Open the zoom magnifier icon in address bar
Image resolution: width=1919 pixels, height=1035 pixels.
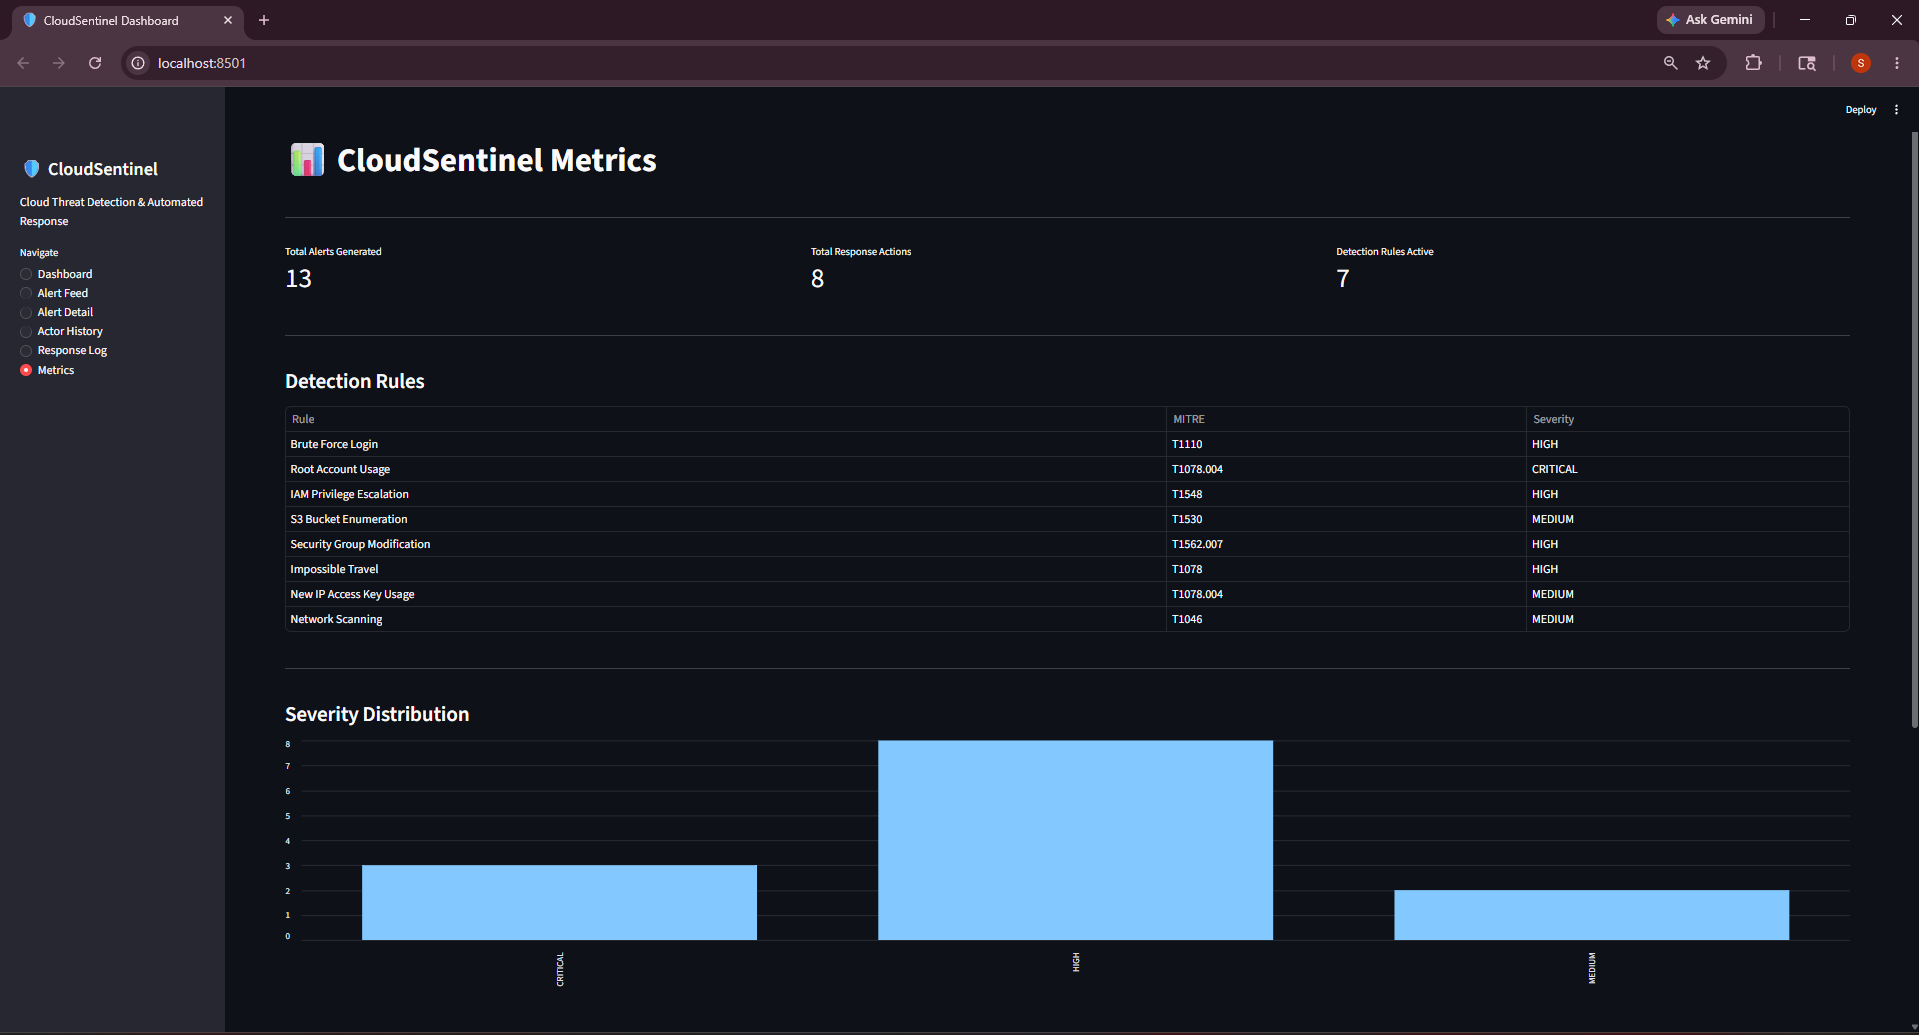tap(1670, 63)
